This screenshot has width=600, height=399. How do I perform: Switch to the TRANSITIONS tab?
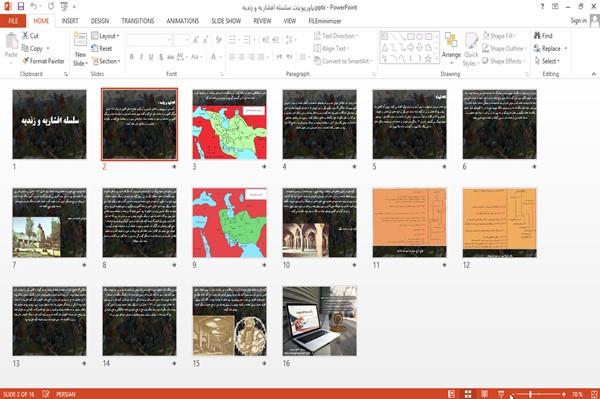138,21
